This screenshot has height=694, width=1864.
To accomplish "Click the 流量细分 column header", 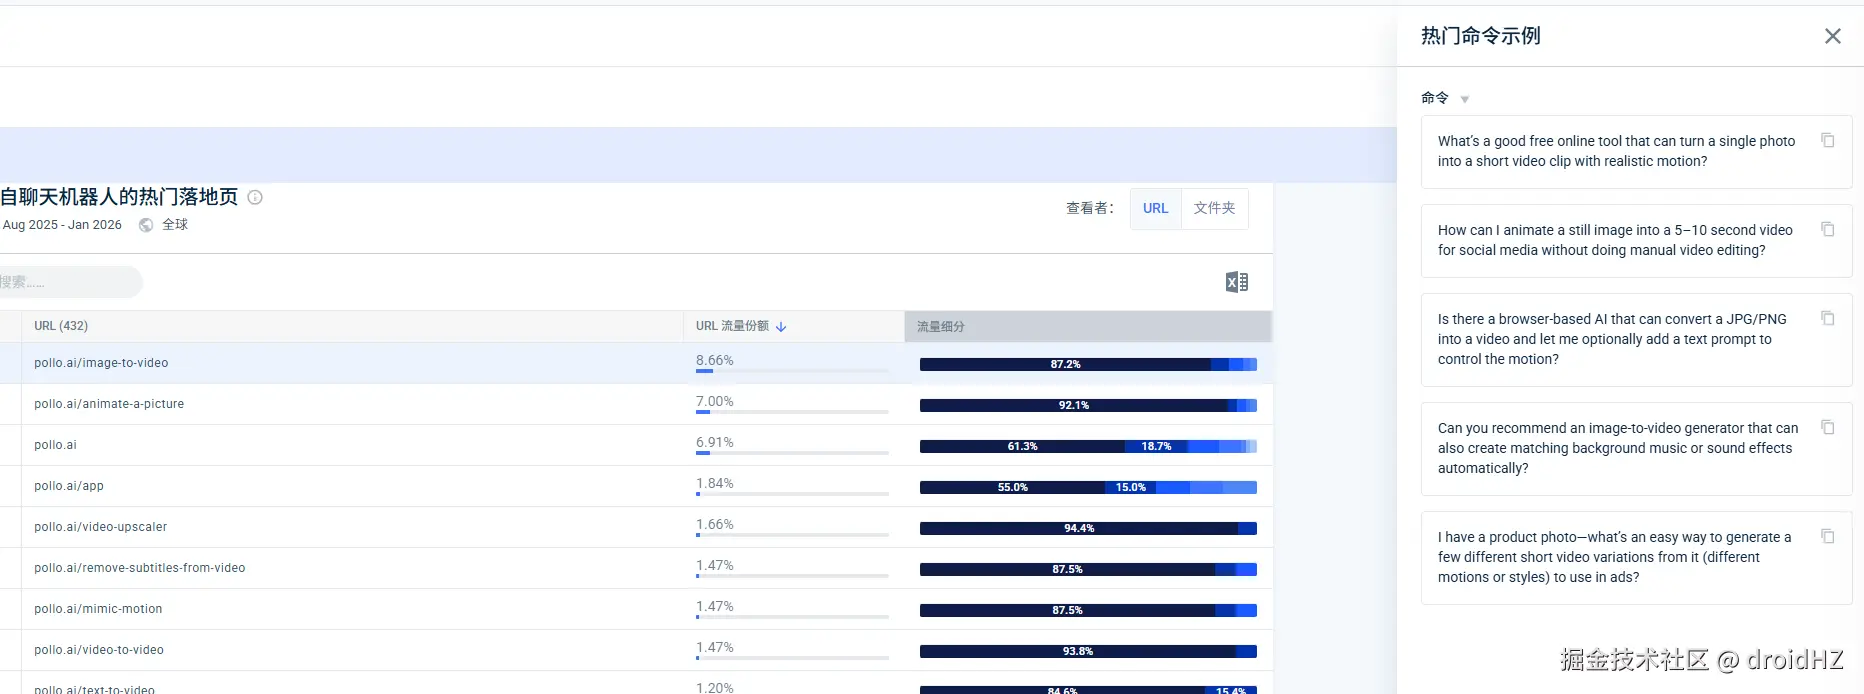I will coord(941,326).
